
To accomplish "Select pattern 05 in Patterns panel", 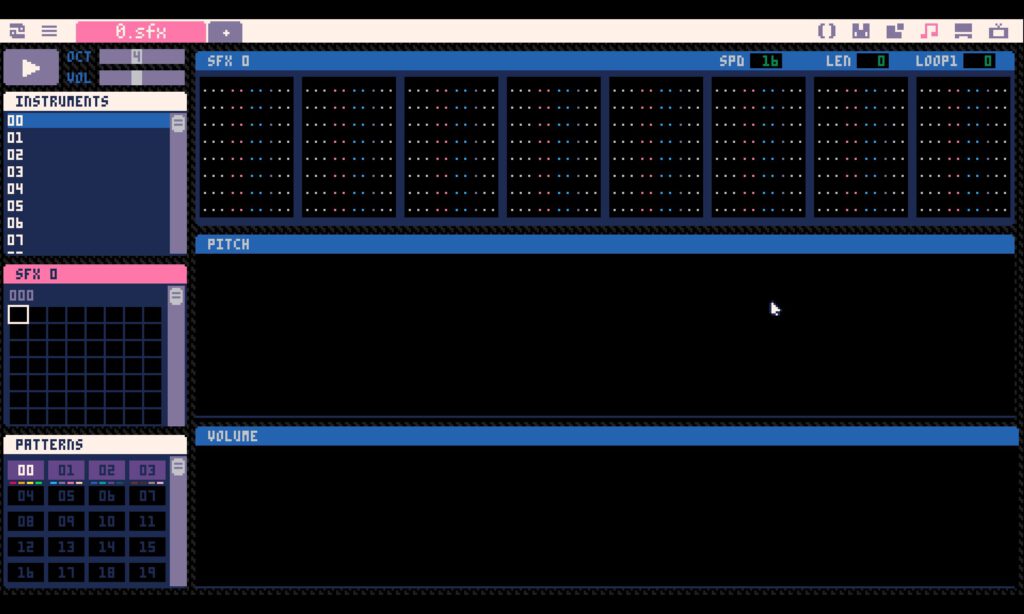I will tap(66, 496).
